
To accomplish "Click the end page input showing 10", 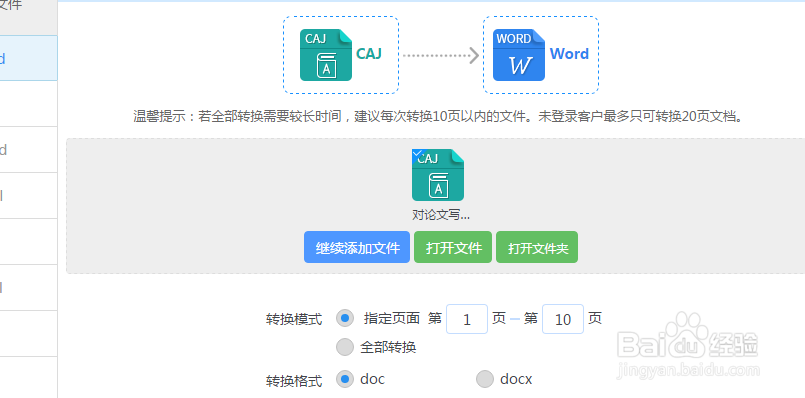I will click(563, 319).
